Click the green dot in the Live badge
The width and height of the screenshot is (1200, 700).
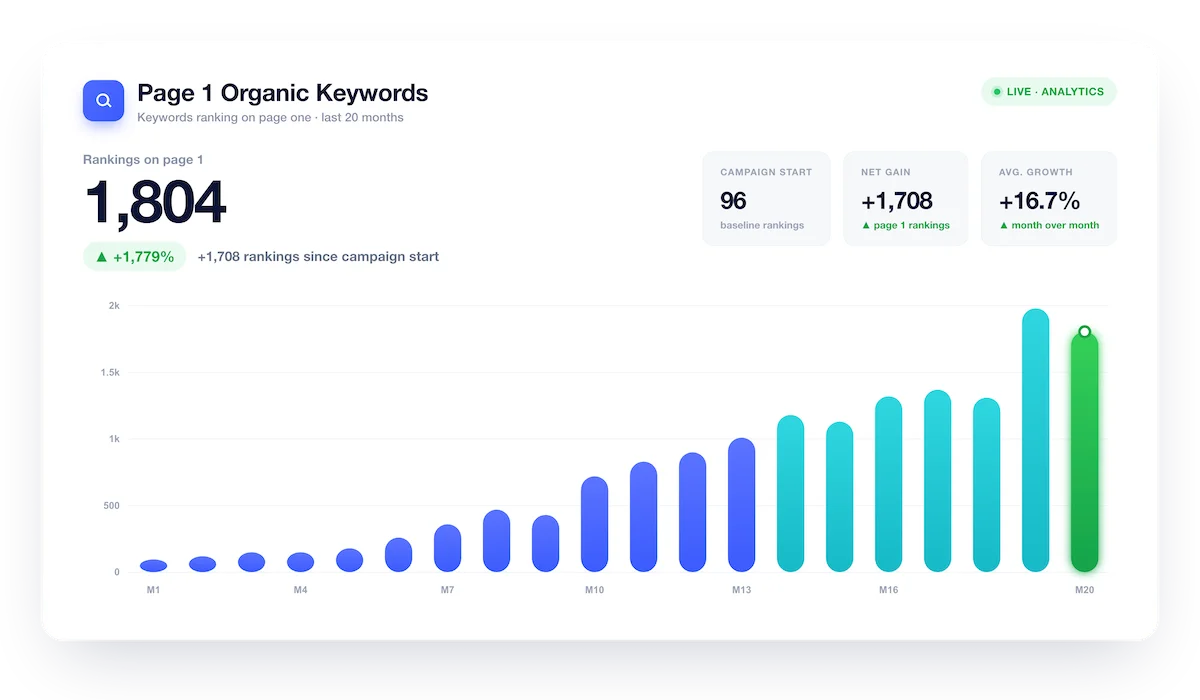point(997,92)
